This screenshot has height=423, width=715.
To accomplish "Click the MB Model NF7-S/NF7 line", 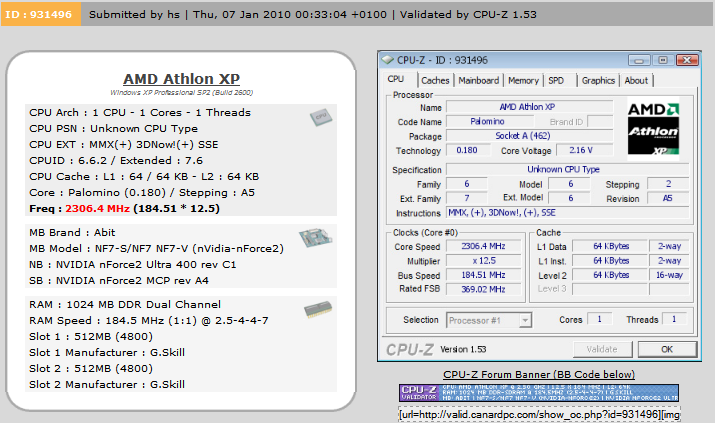I will coord(156,248).
